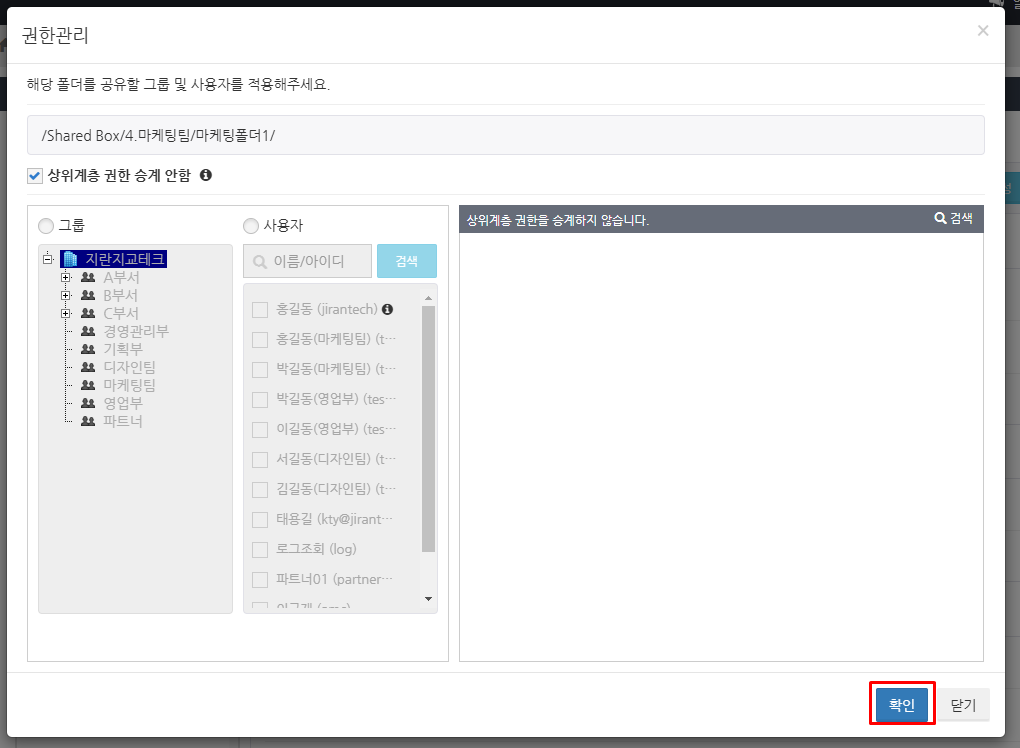
Task: Click the info icon next to 홍길동 (jirantech)
Action: click(388, 310)
